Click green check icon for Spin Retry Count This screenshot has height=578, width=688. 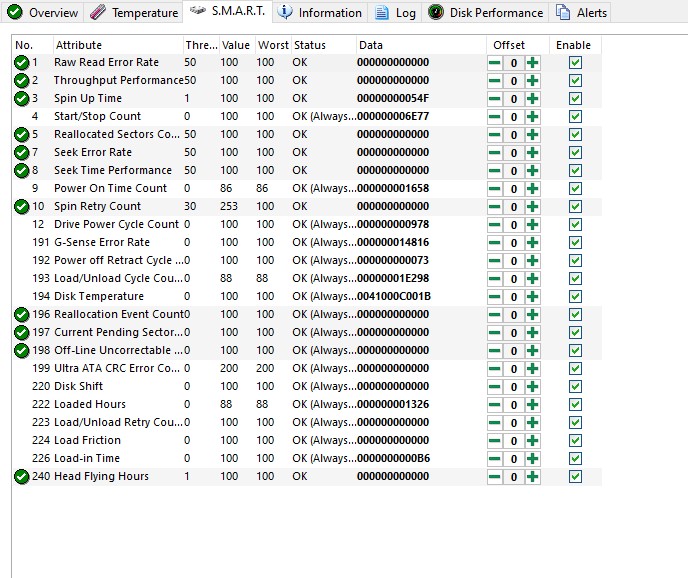click(x=22, y=207)
